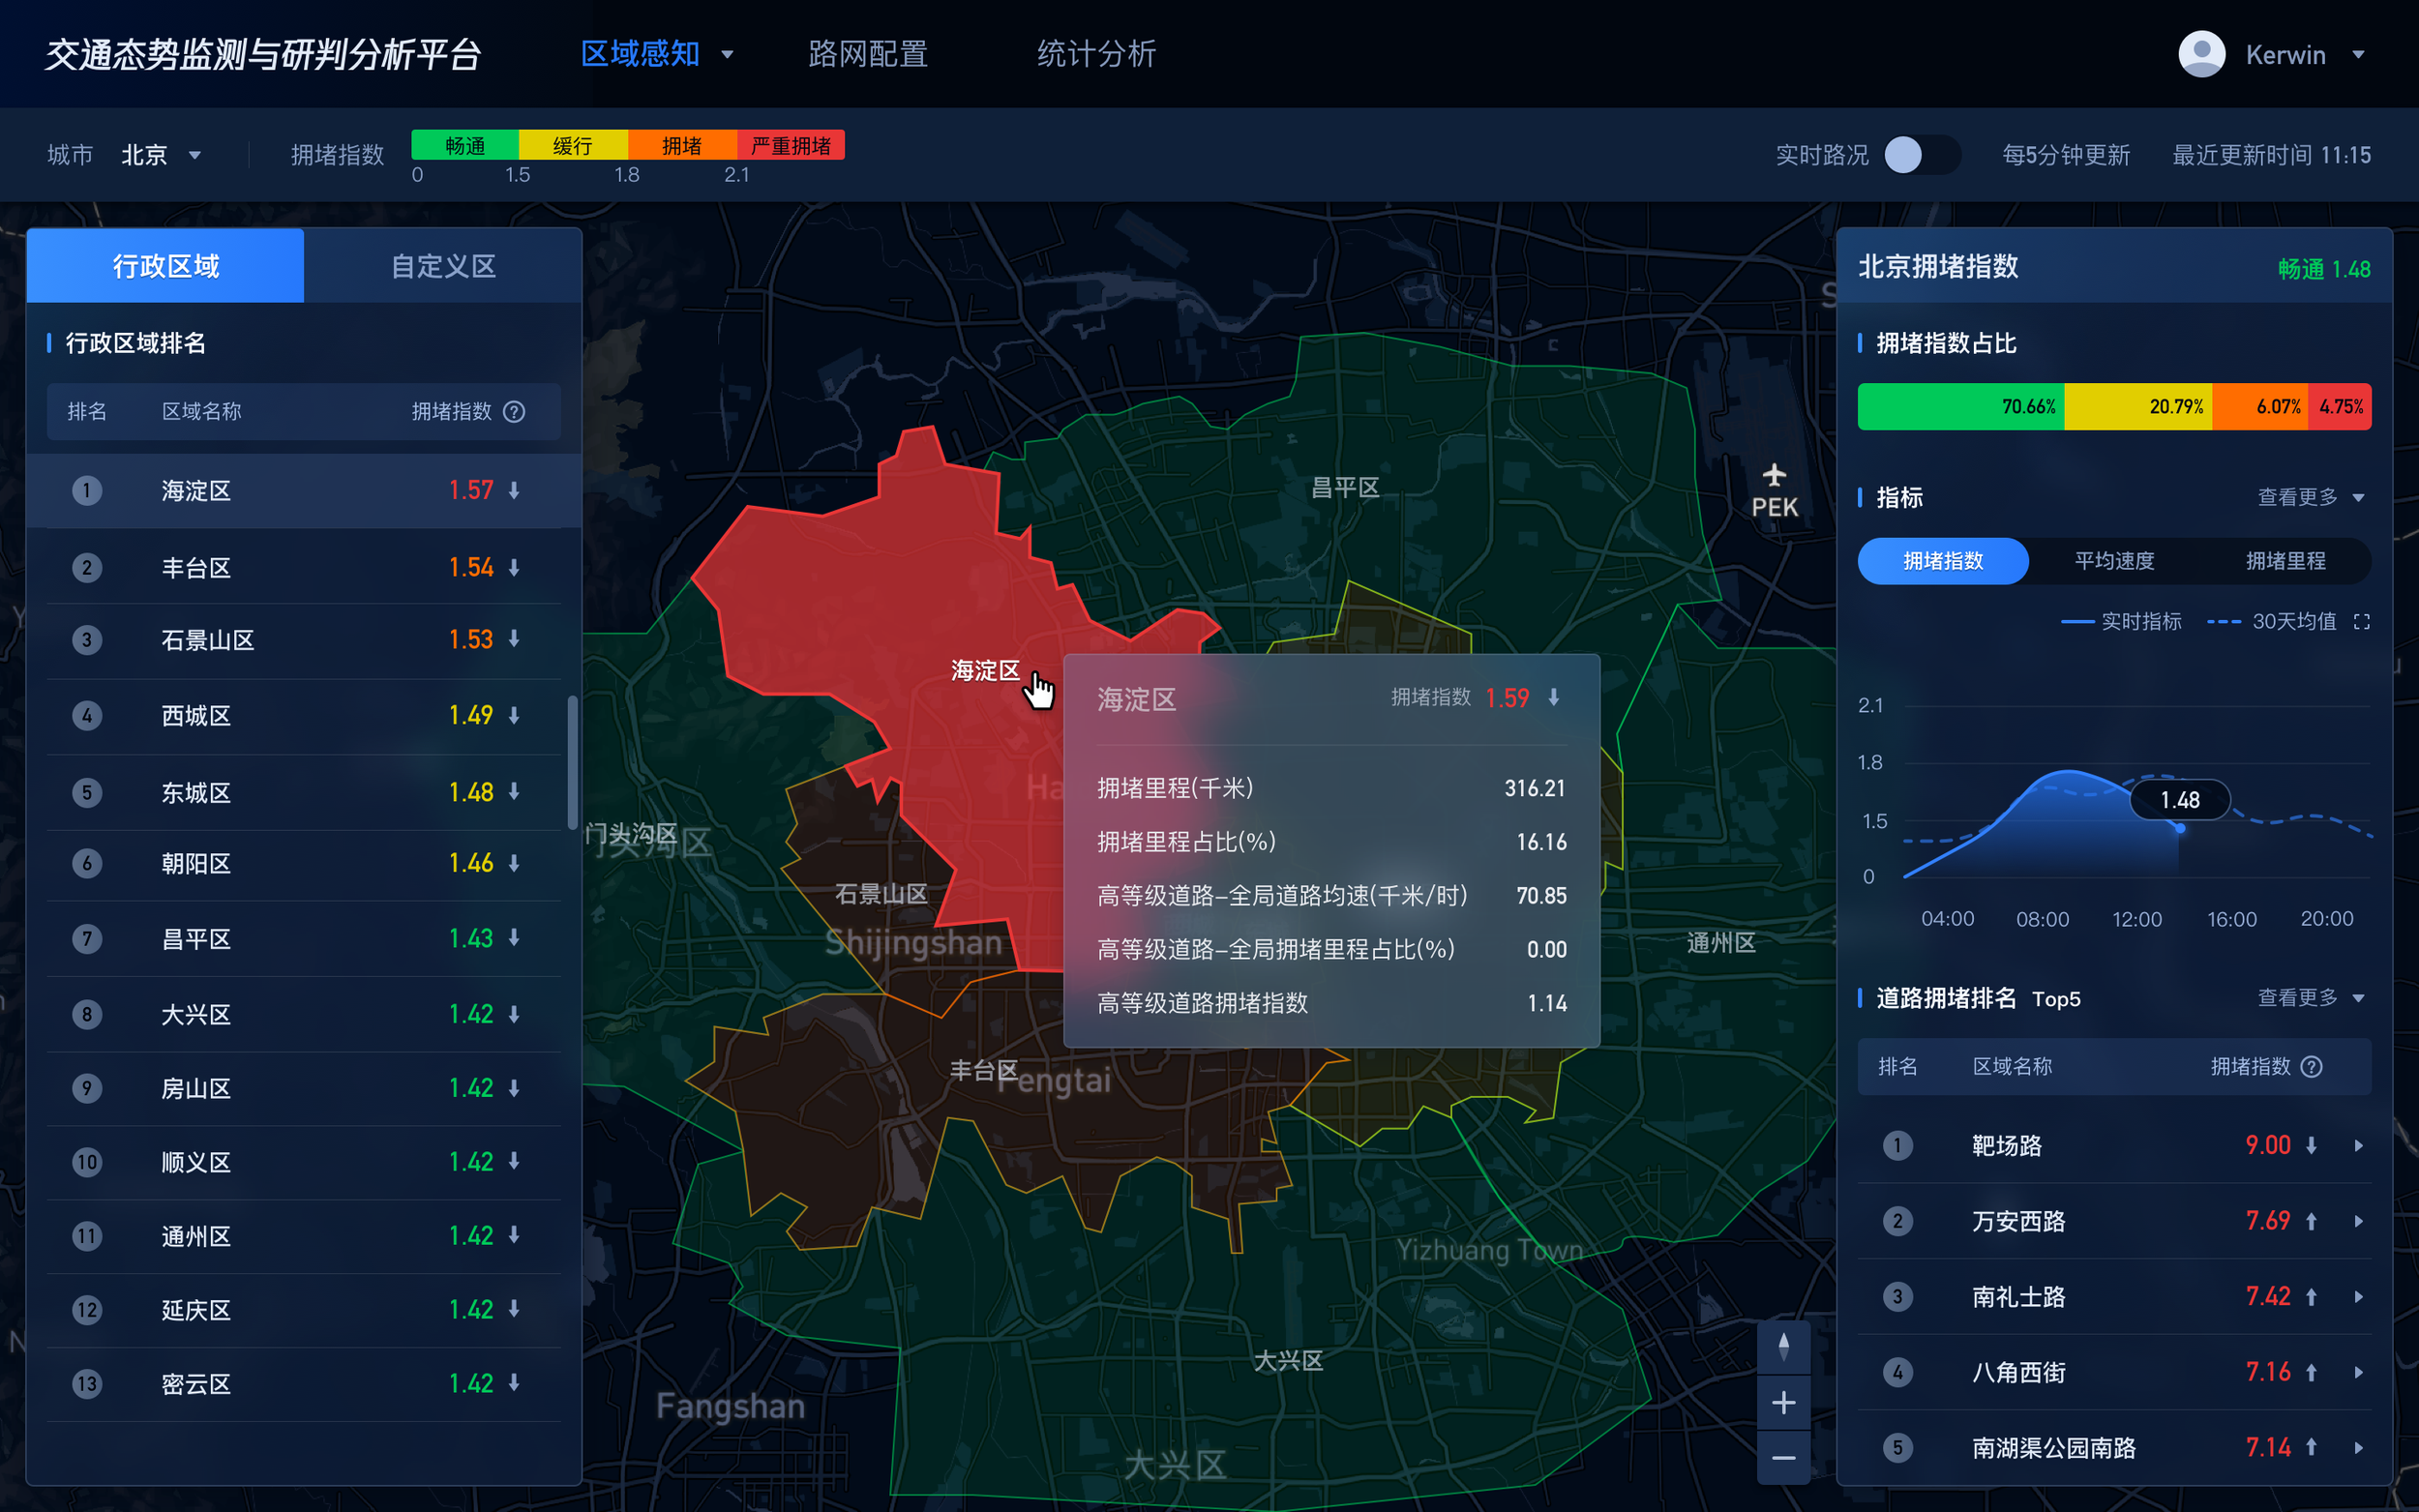Click the compass icon above the zoom controls
Image resolution: width=2419 pixels, height=1512 pixels.
1784,1347
